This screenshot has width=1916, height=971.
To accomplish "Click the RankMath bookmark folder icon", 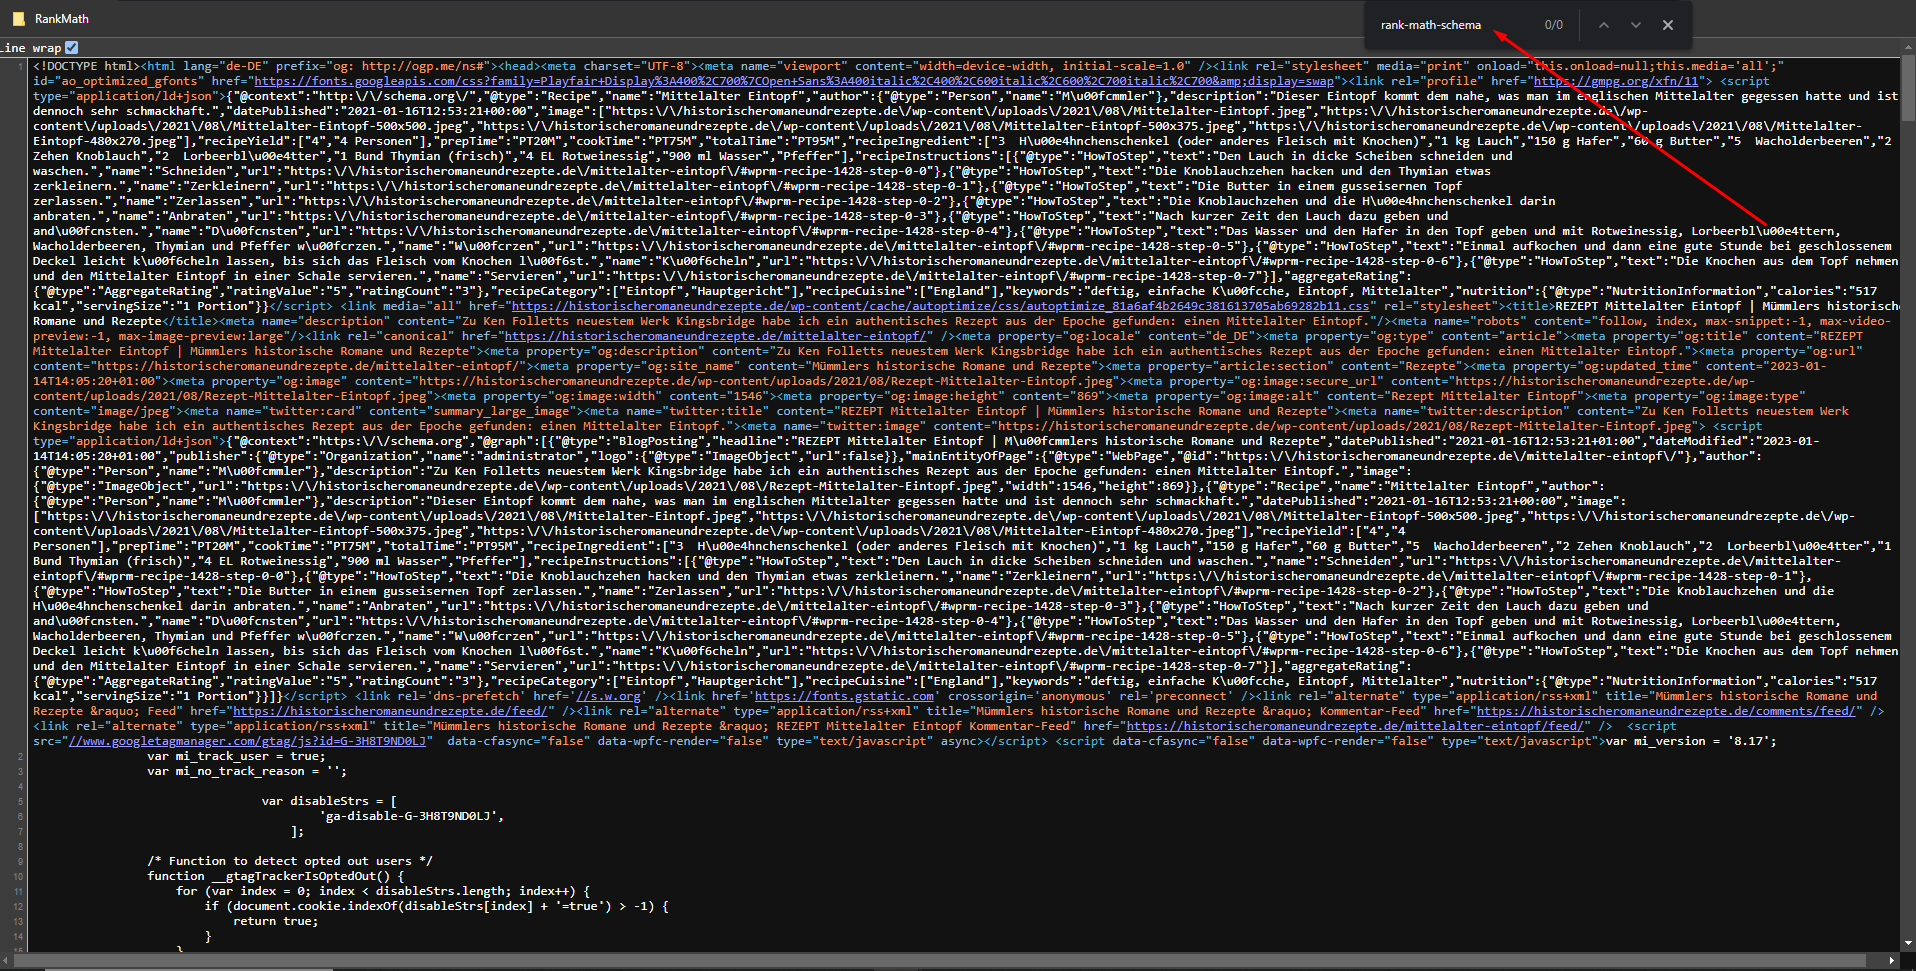I will click(x=18, y=19).
